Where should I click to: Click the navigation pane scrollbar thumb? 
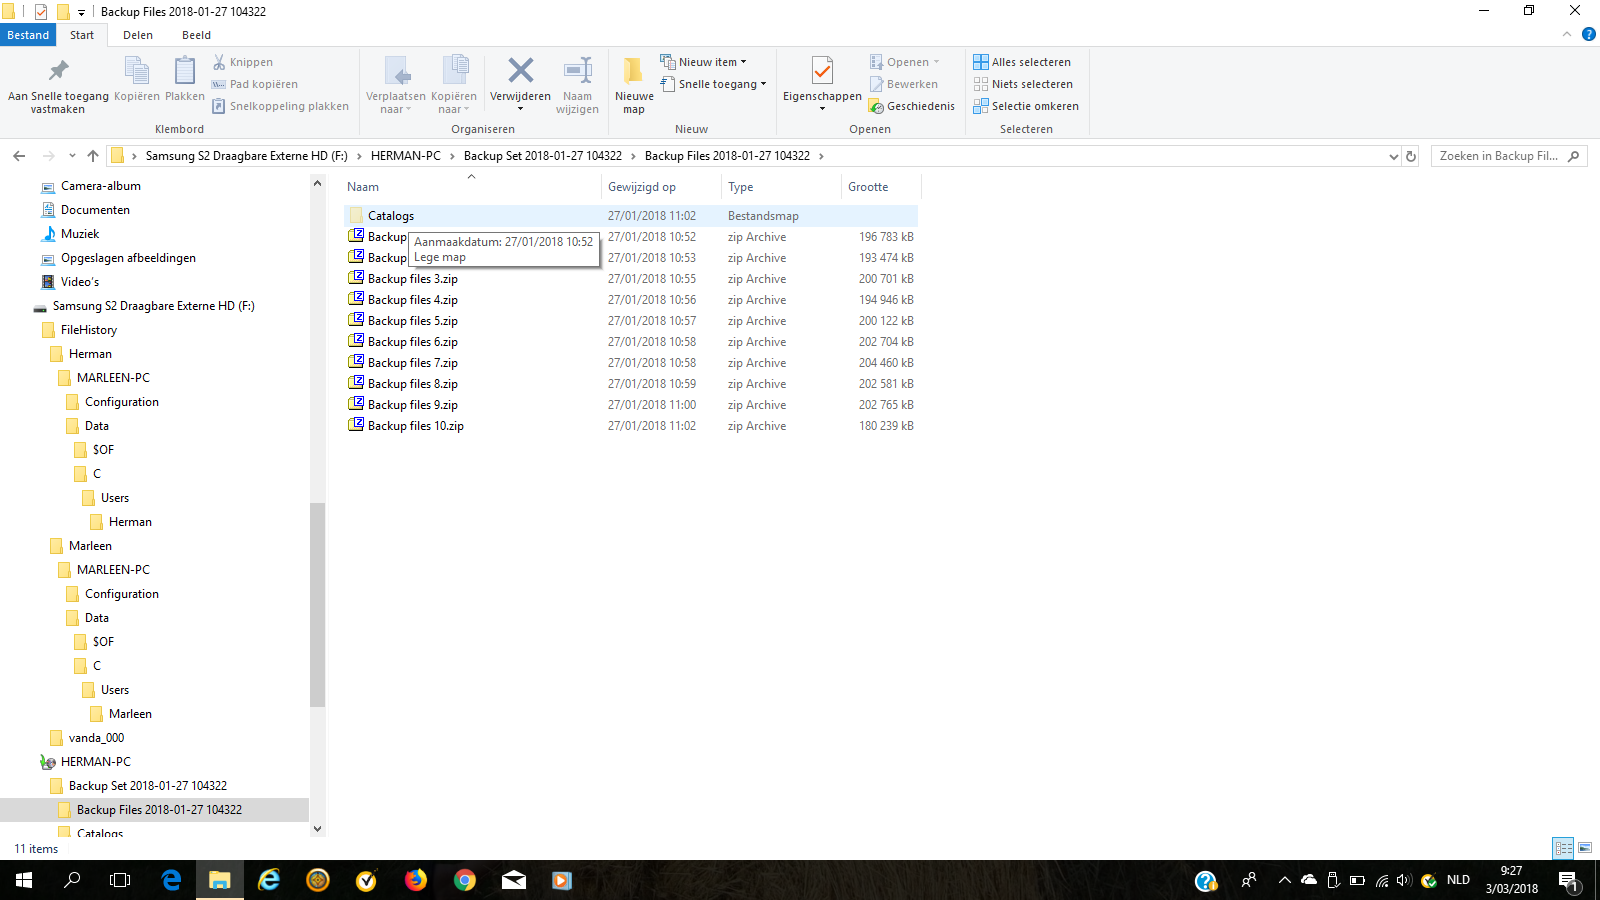[318, 604]
